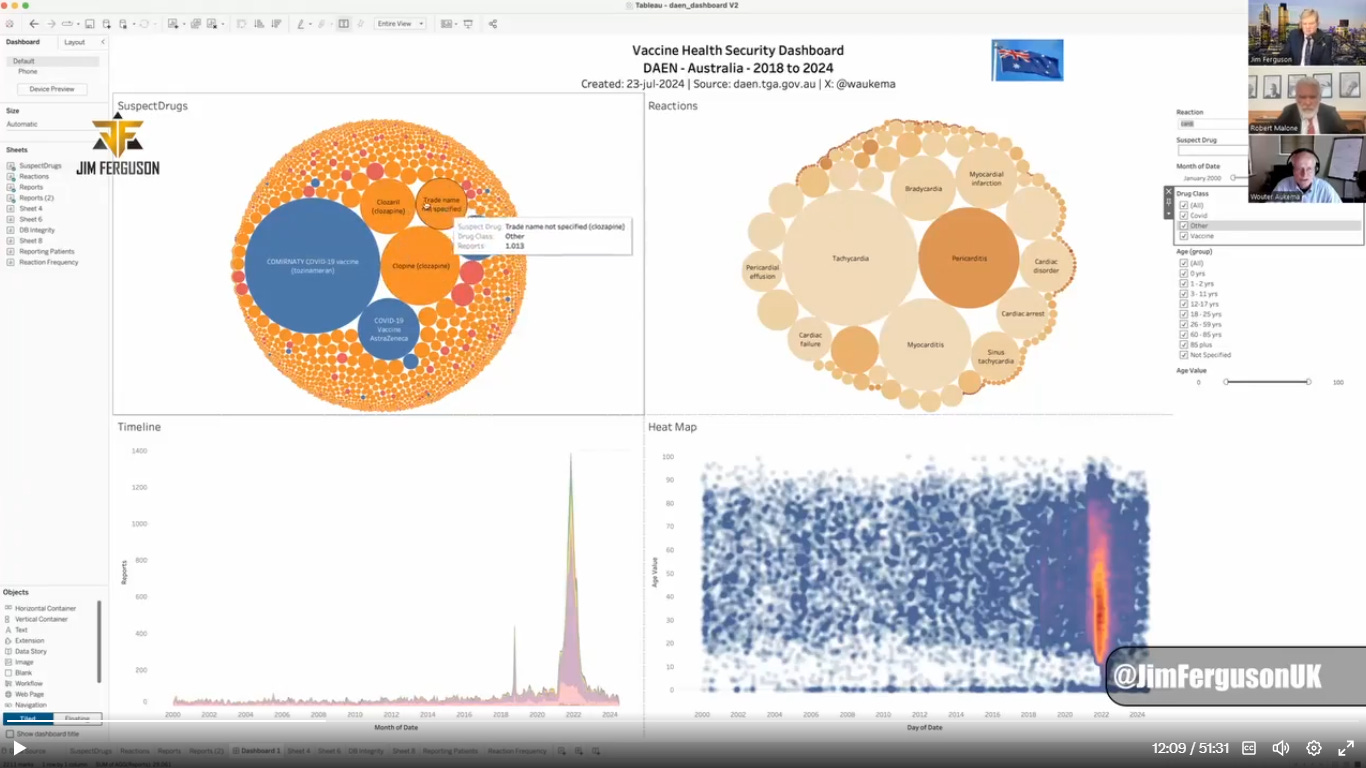Open the dropdown arrow next to New Worksheet icon
This screenshot has height=768, width=1366.
tap(183, 23)
